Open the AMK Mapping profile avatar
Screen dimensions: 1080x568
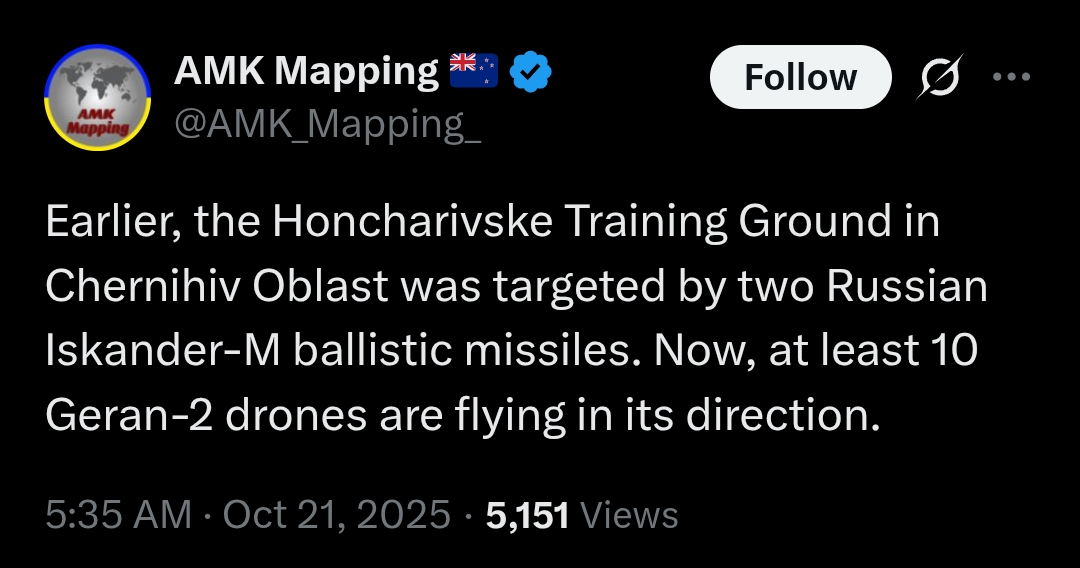click(x=98, y=97)
